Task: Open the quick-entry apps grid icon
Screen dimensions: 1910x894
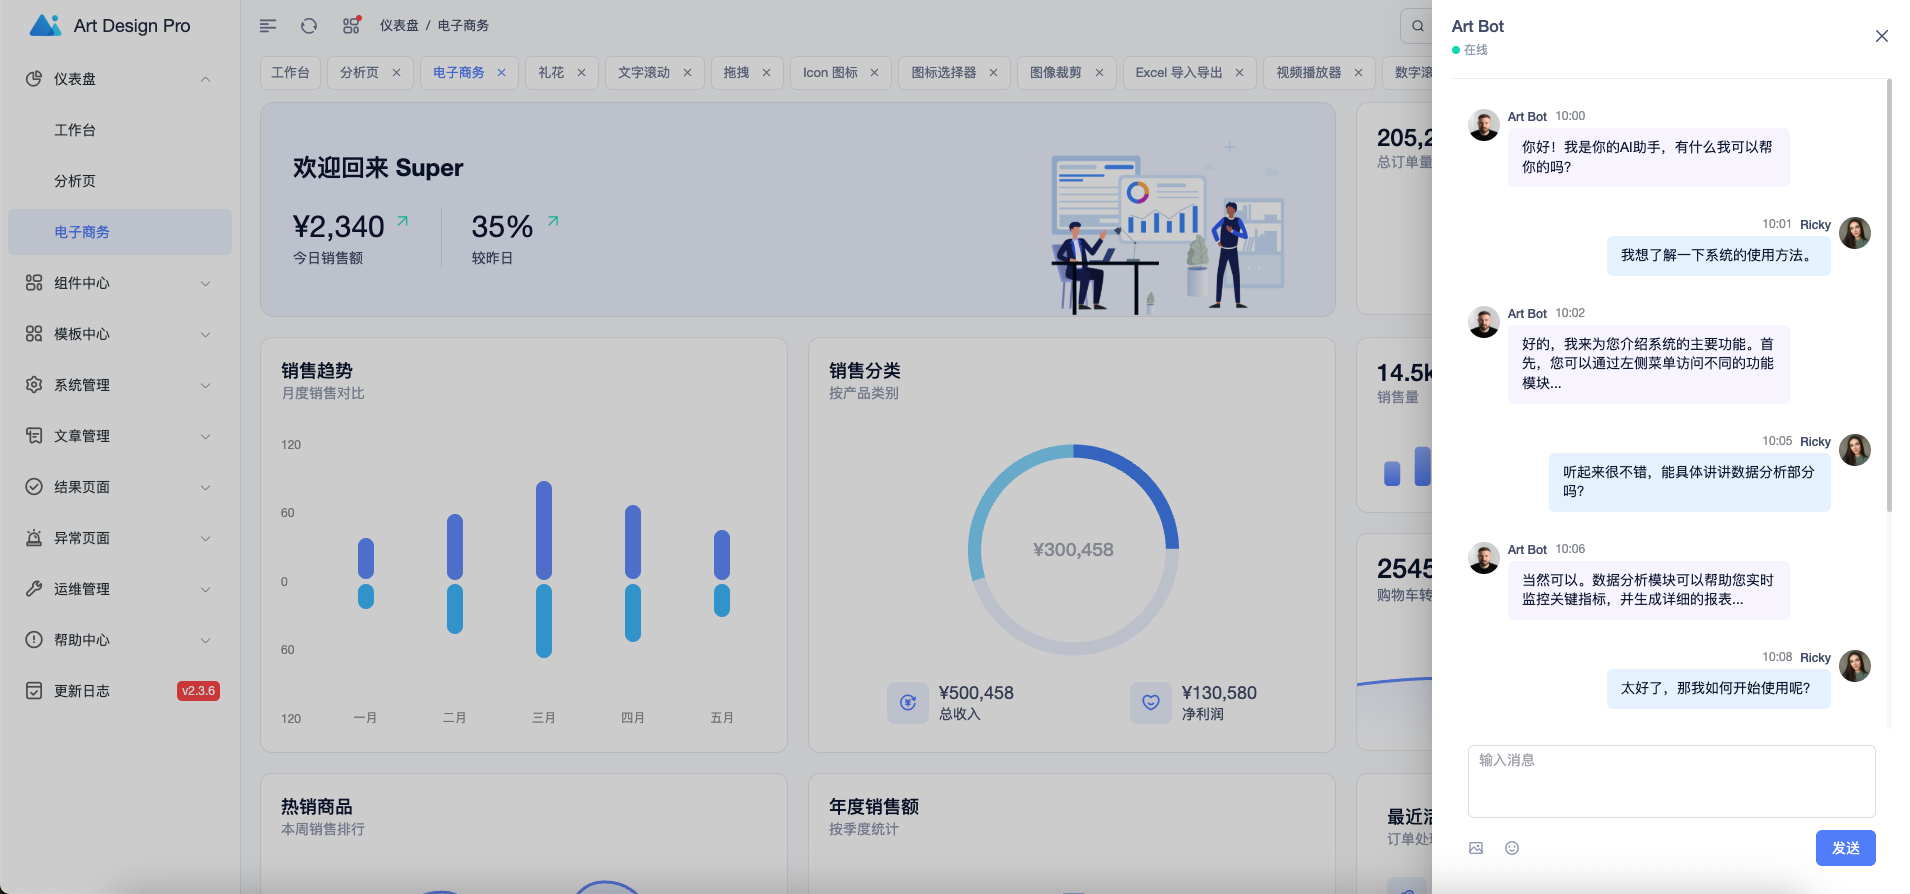Action: point(351,26)
